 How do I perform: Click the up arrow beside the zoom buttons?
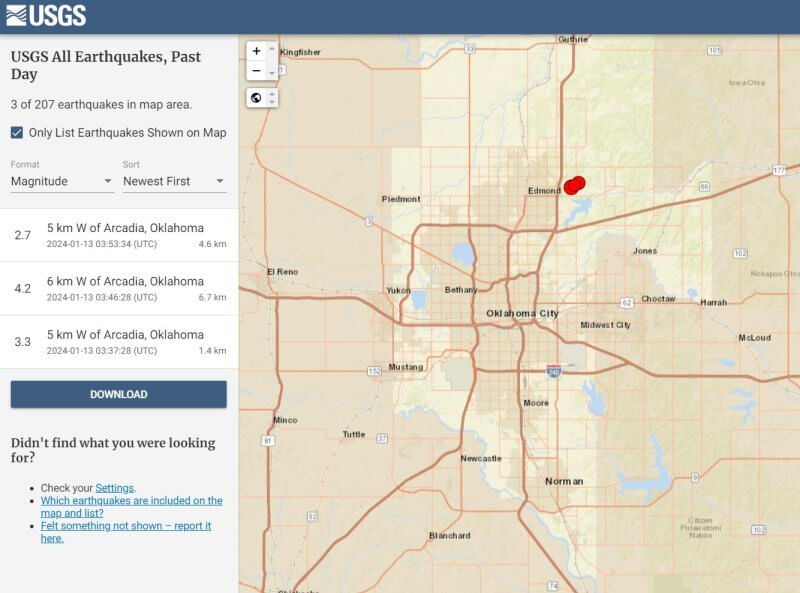[x=271, y=49]
